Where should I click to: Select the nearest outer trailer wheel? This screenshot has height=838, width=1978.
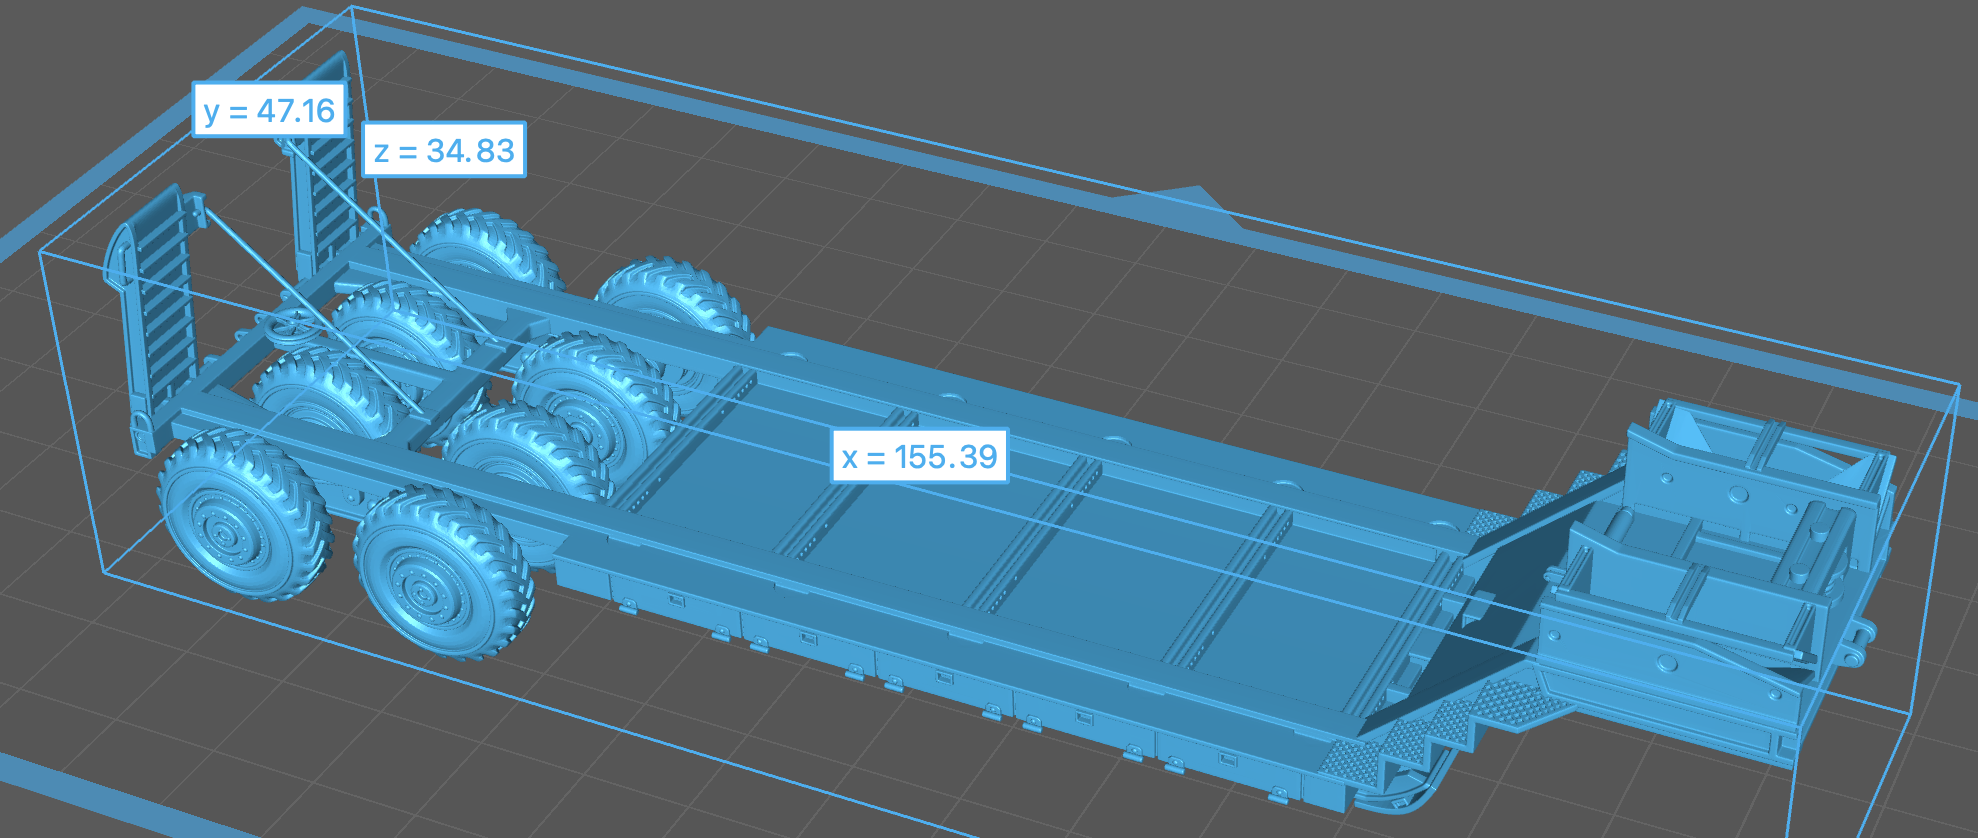coord(245,514)
